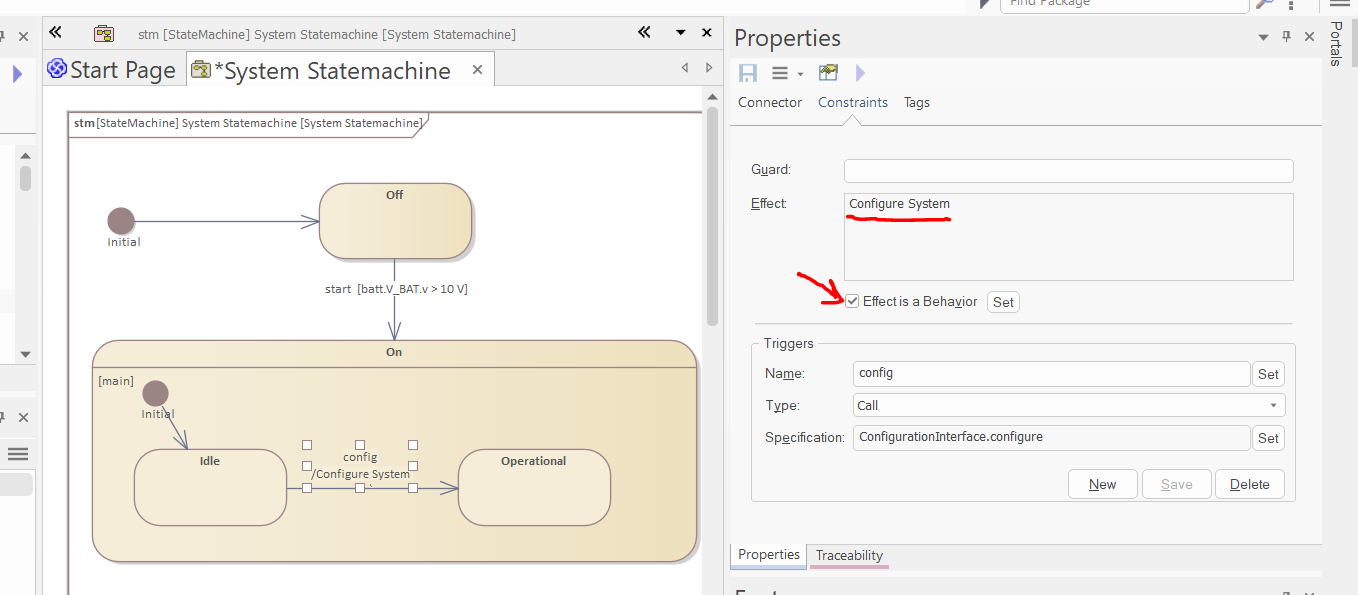Click the Find Package search magnifier icon
Image resolution: width=1358 pixels, height=595 pixels.
tap(1264, 4)
